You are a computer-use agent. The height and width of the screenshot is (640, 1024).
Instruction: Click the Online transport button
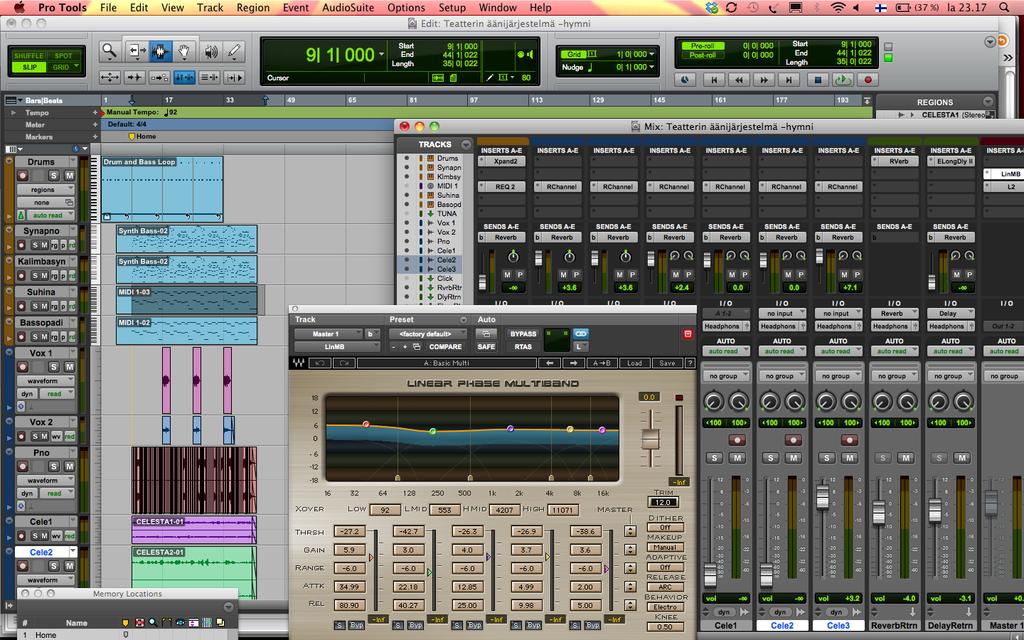click(x=685, y=80)
